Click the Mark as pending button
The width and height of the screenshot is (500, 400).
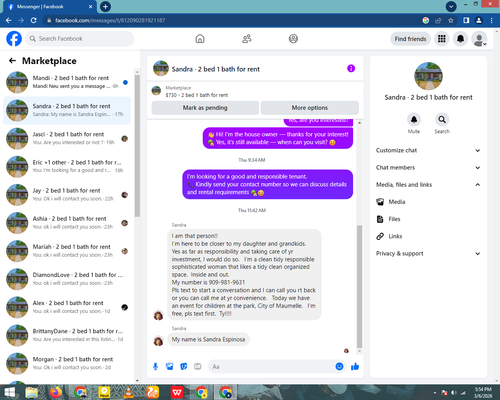coord(205,108)
